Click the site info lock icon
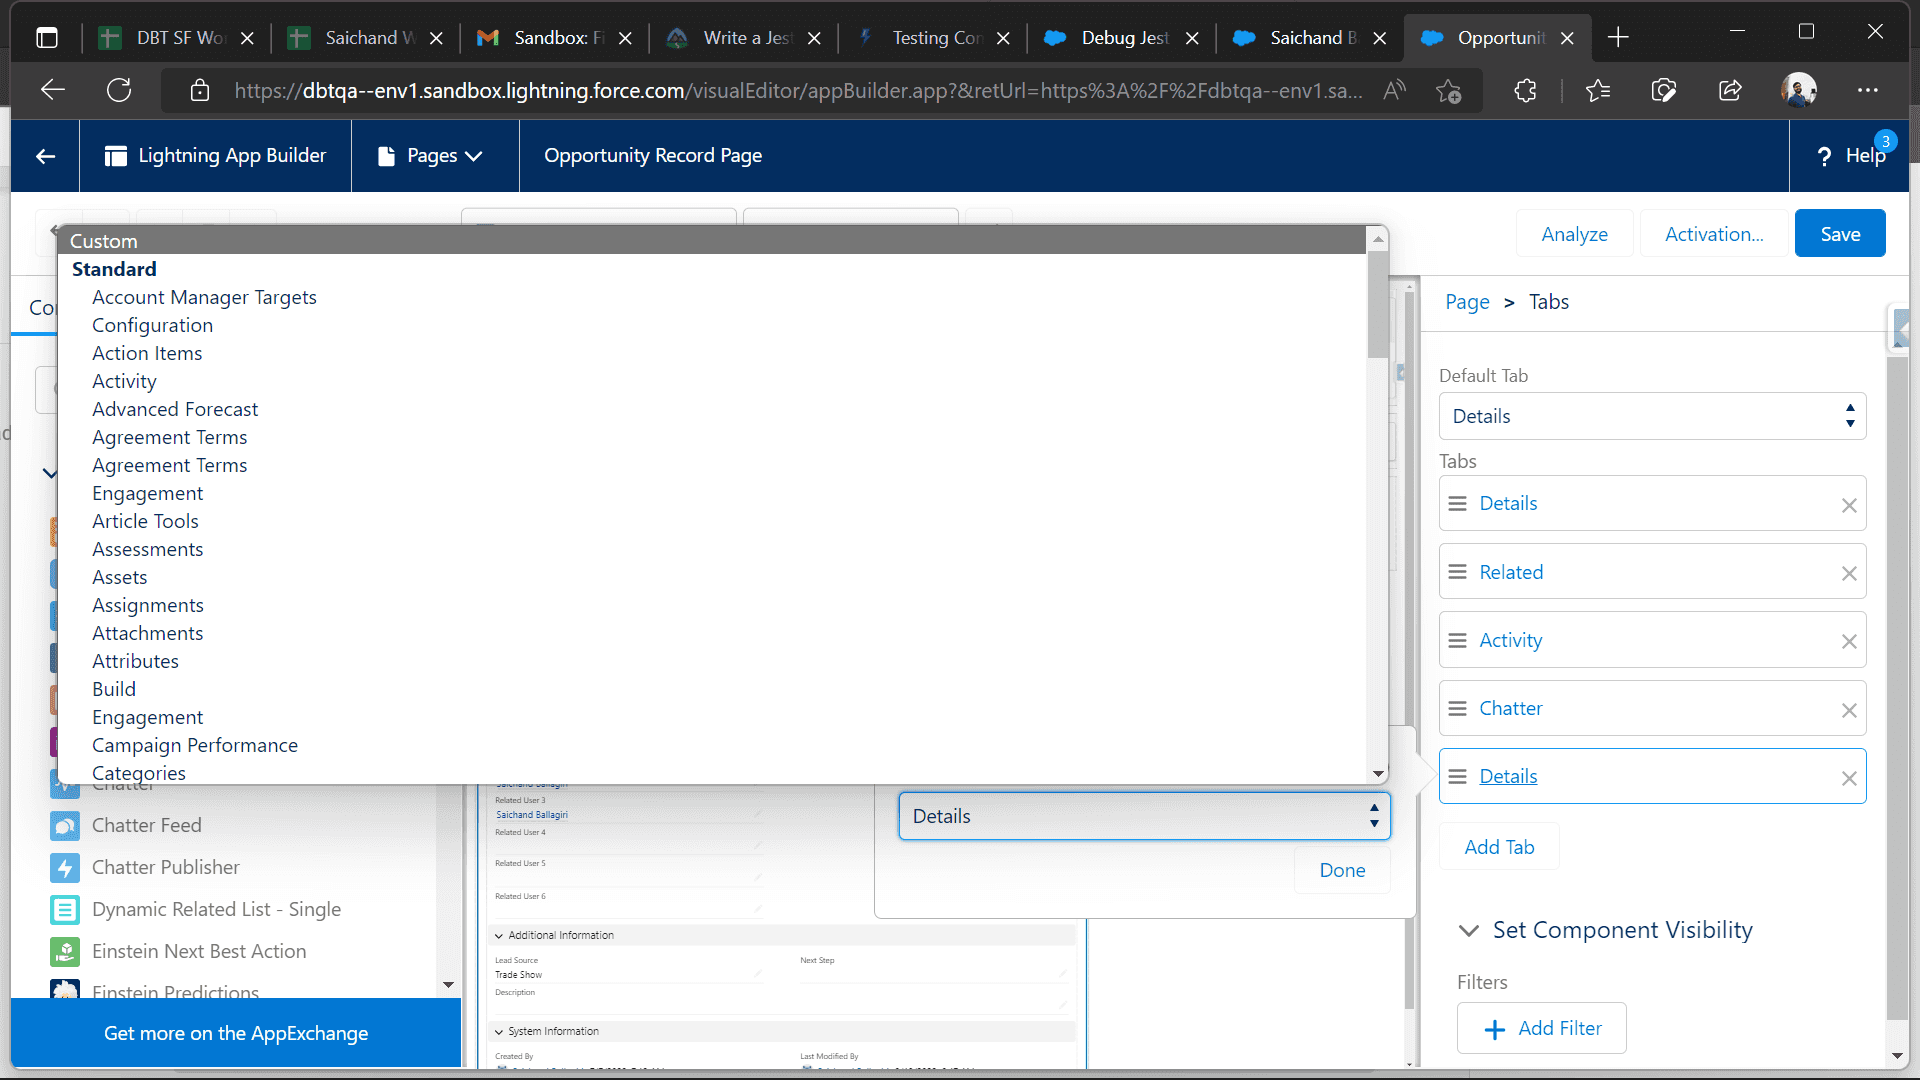 click(x=200, y=91)
